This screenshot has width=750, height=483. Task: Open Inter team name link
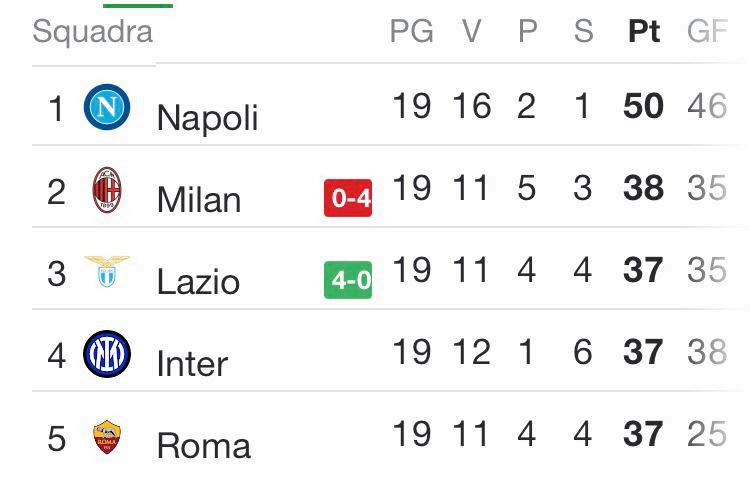coord(192,364)
